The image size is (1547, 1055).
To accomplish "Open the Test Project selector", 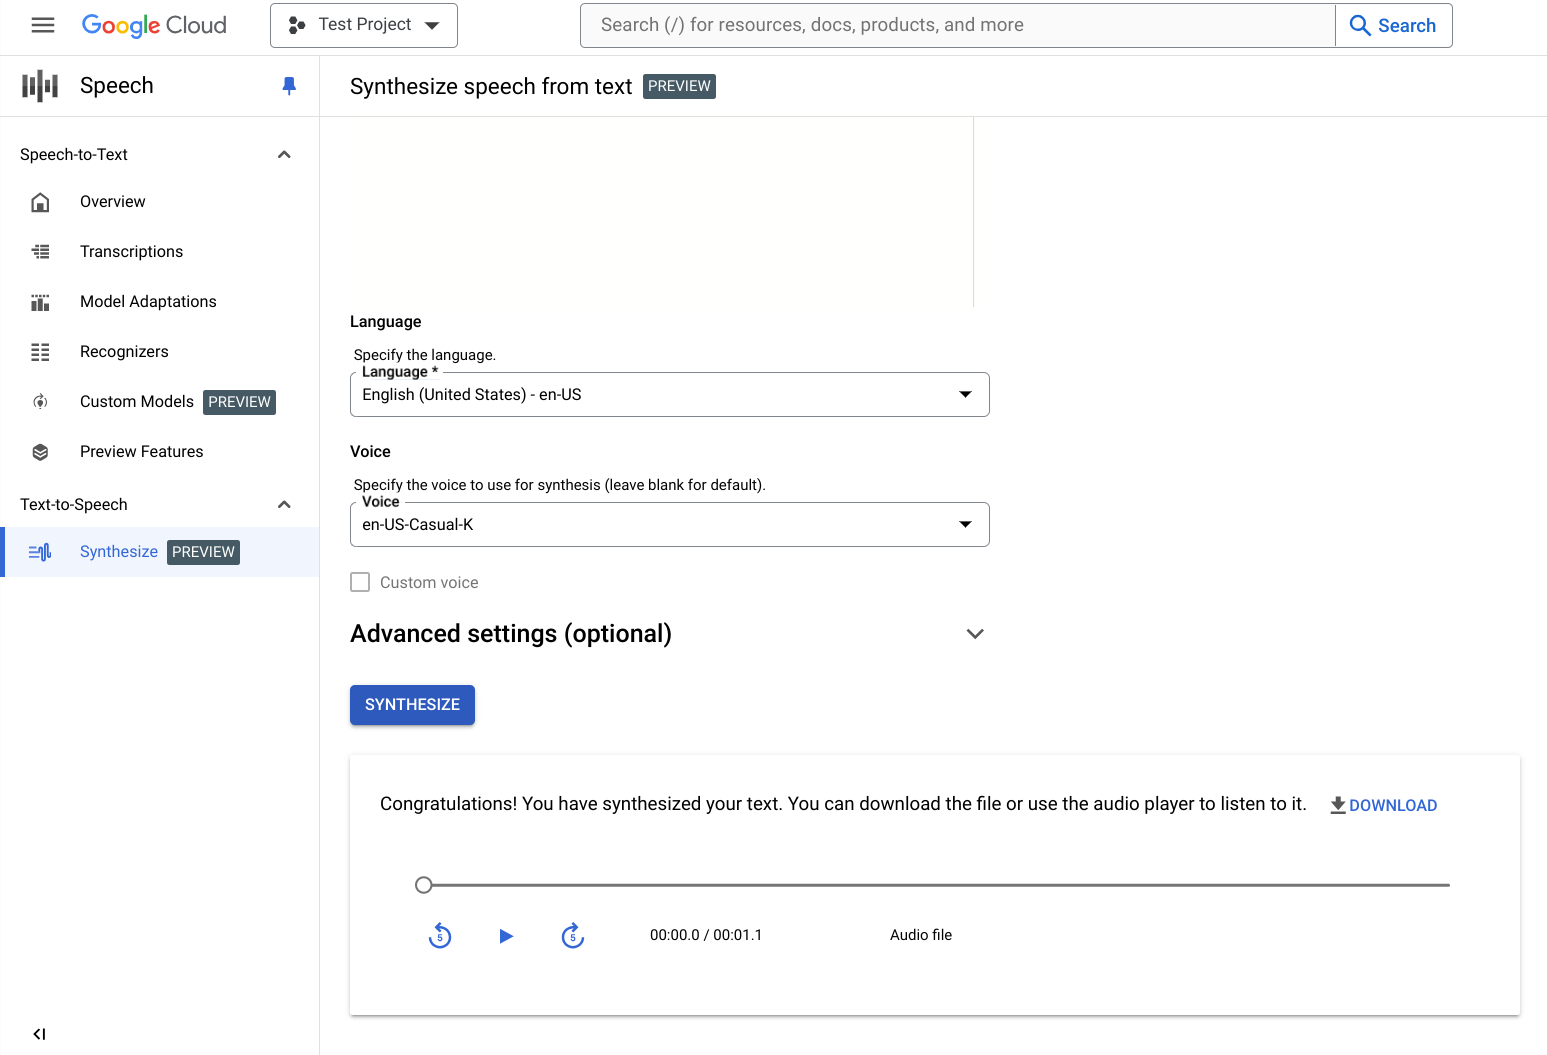I will tap(364, 25).
